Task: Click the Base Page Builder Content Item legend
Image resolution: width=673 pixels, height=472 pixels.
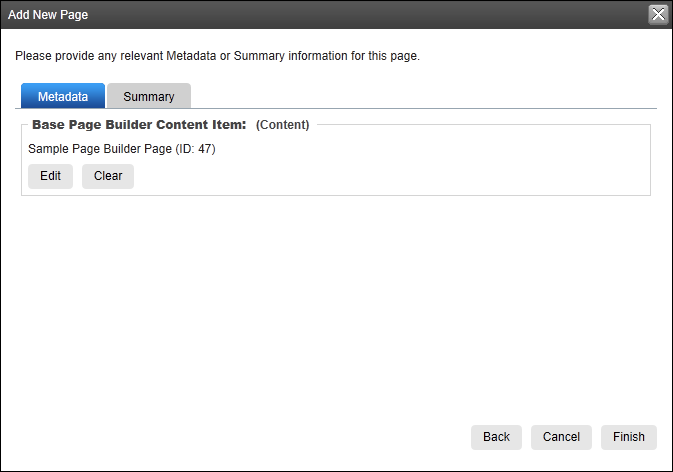Action: 139,124
